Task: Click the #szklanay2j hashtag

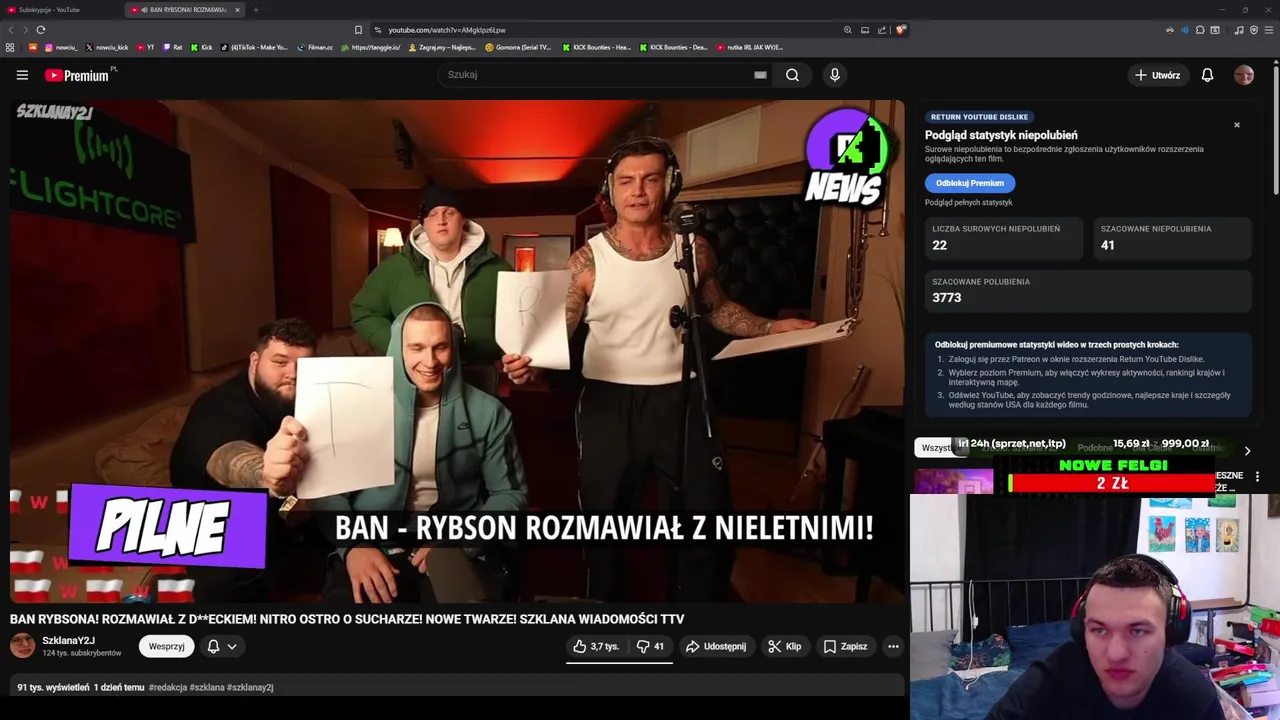Action: tap(250, 688)
